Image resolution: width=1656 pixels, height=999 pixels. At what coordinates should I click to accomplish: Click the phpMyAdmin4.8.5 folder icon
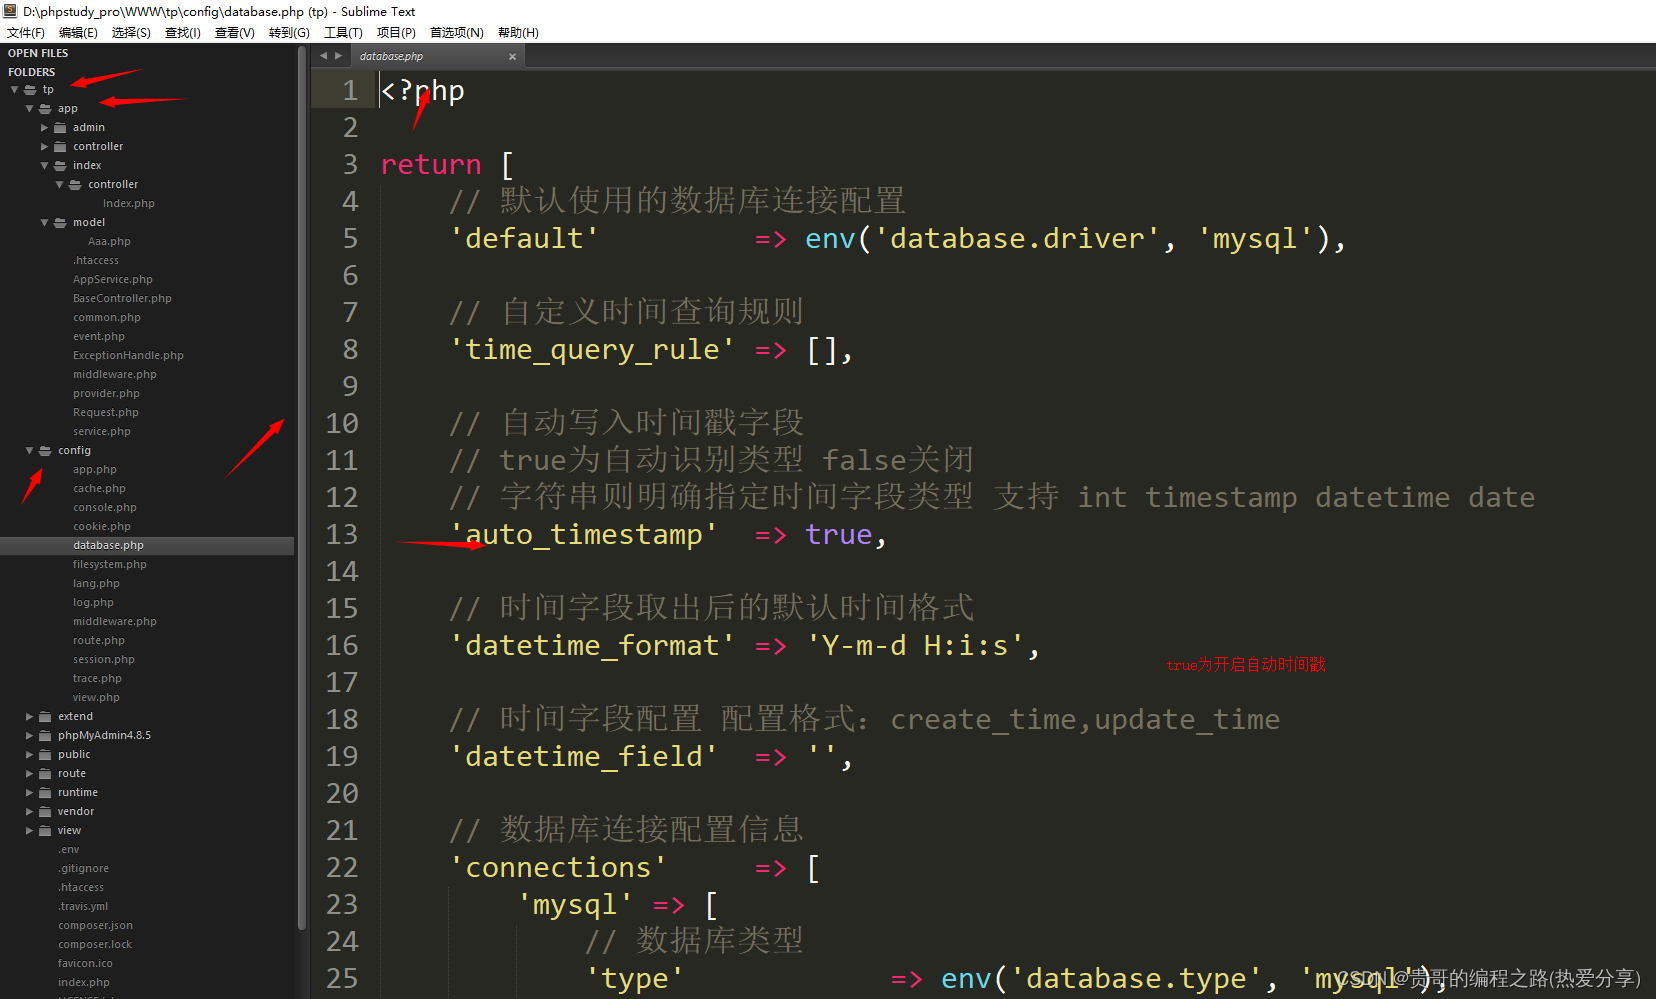click(45, 736)
